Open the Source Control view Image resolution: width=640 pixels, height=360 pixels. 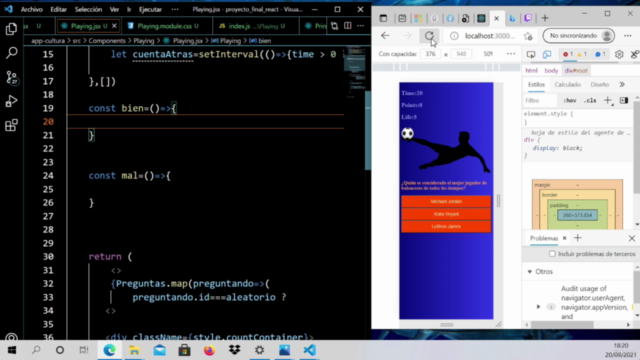pyautogui.click(x=11, y=77)
